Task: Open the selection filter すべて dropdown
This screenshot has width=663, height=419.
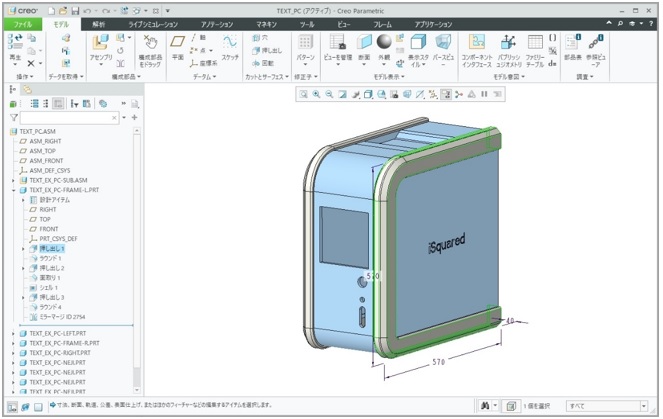Action: click(x=644, y=406)
